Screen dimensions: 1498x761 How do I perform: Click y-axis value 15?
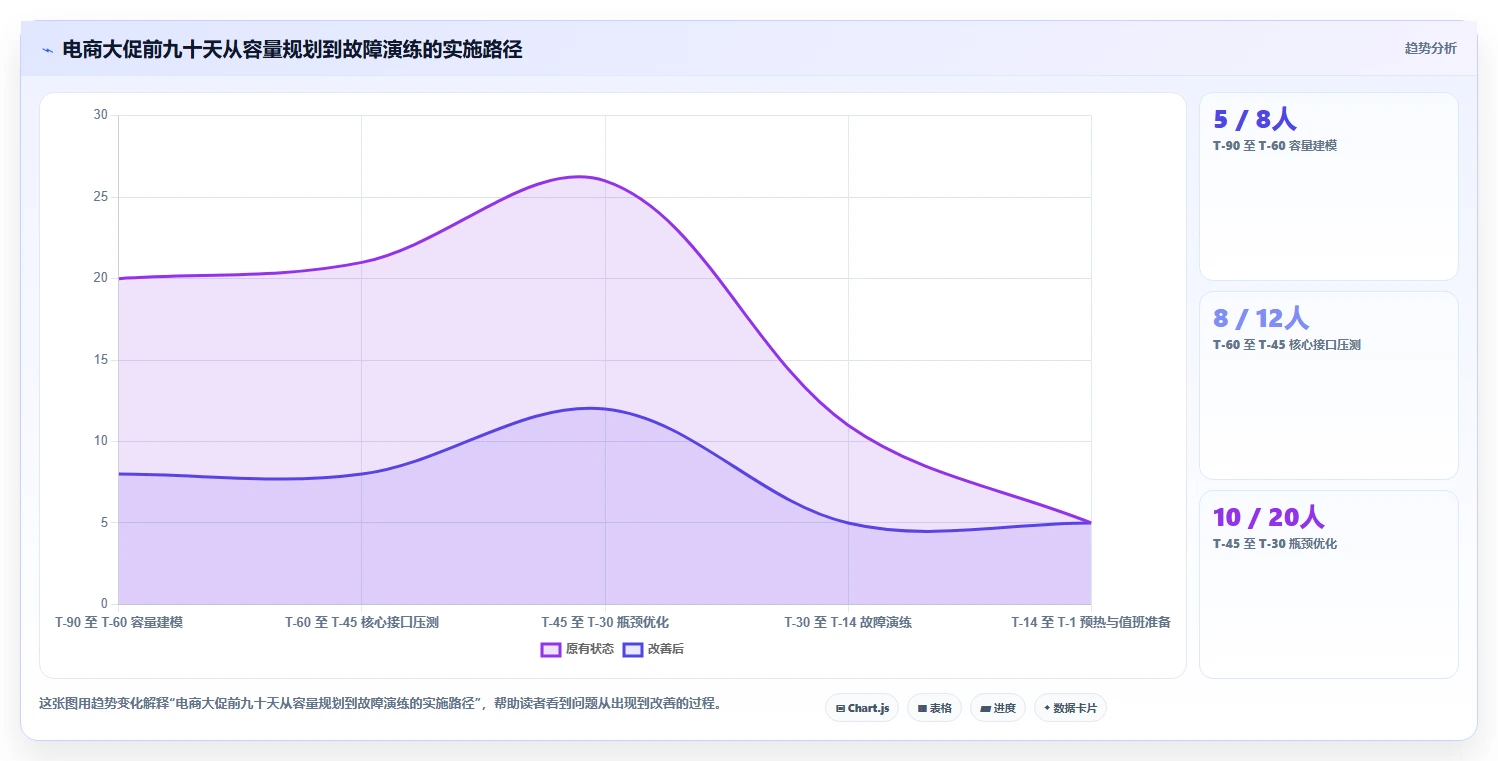(100, 360)
